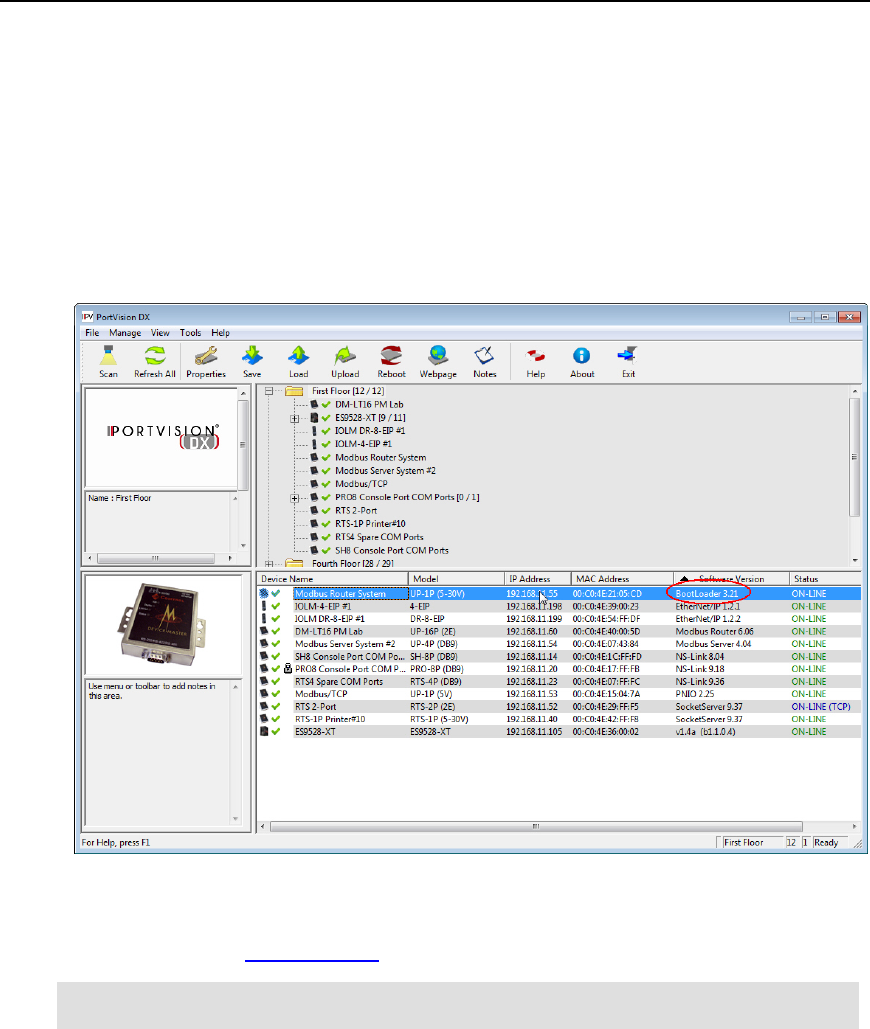
Task: Click the Reboot toolbar icon
Action: 392,362
